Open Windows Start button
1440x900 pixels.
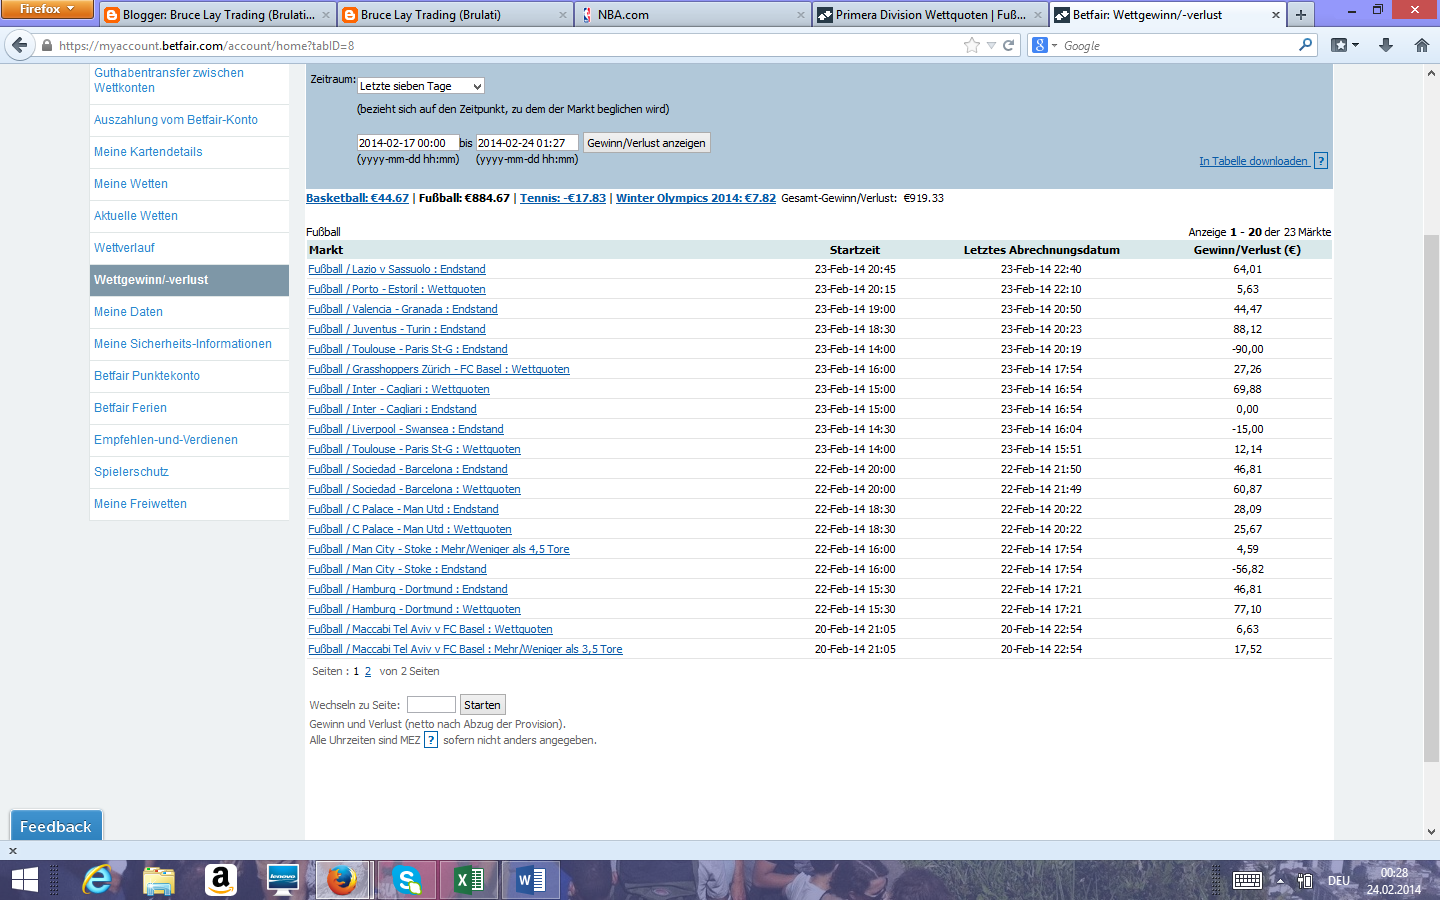pyautogui.click(x=24, y=880)
